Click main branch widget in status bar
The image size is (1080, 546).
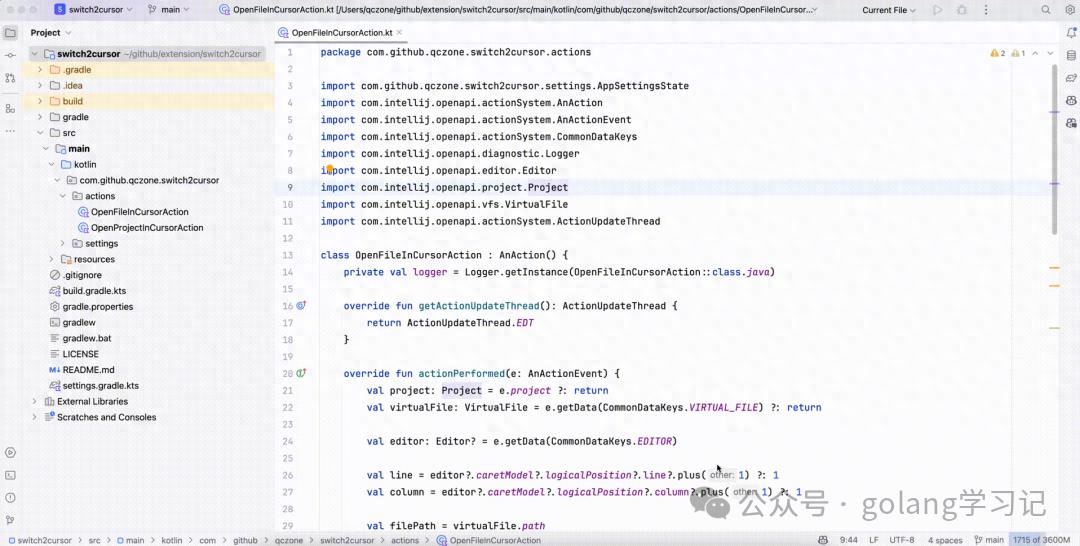click(990, 540)
